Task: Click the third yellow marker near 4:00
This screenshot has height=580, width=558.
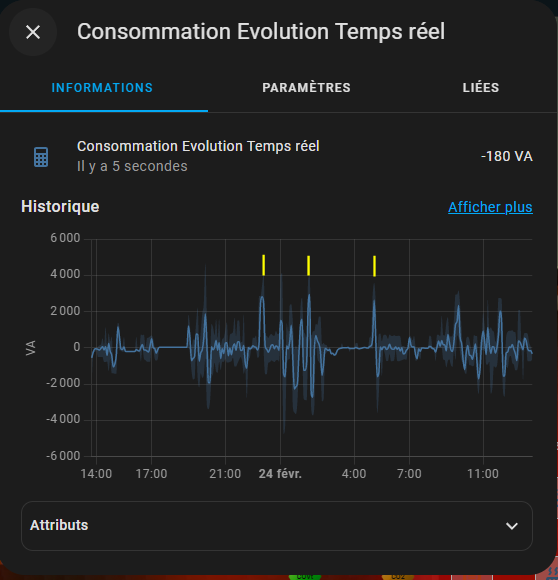Action: pos(374,266)
